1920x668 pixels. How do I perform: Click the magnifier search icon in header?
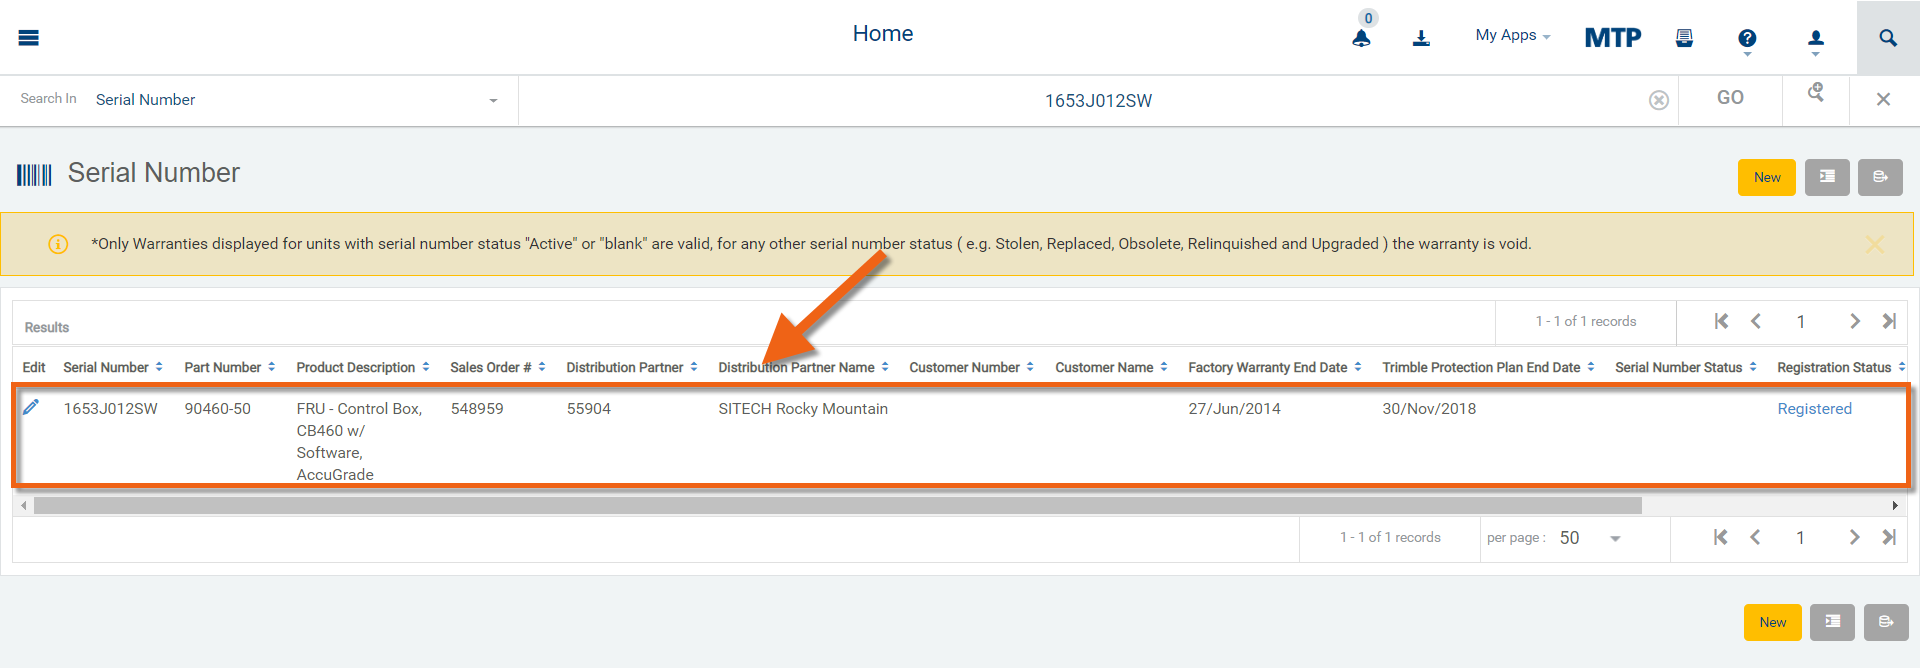click(1888, 38)
